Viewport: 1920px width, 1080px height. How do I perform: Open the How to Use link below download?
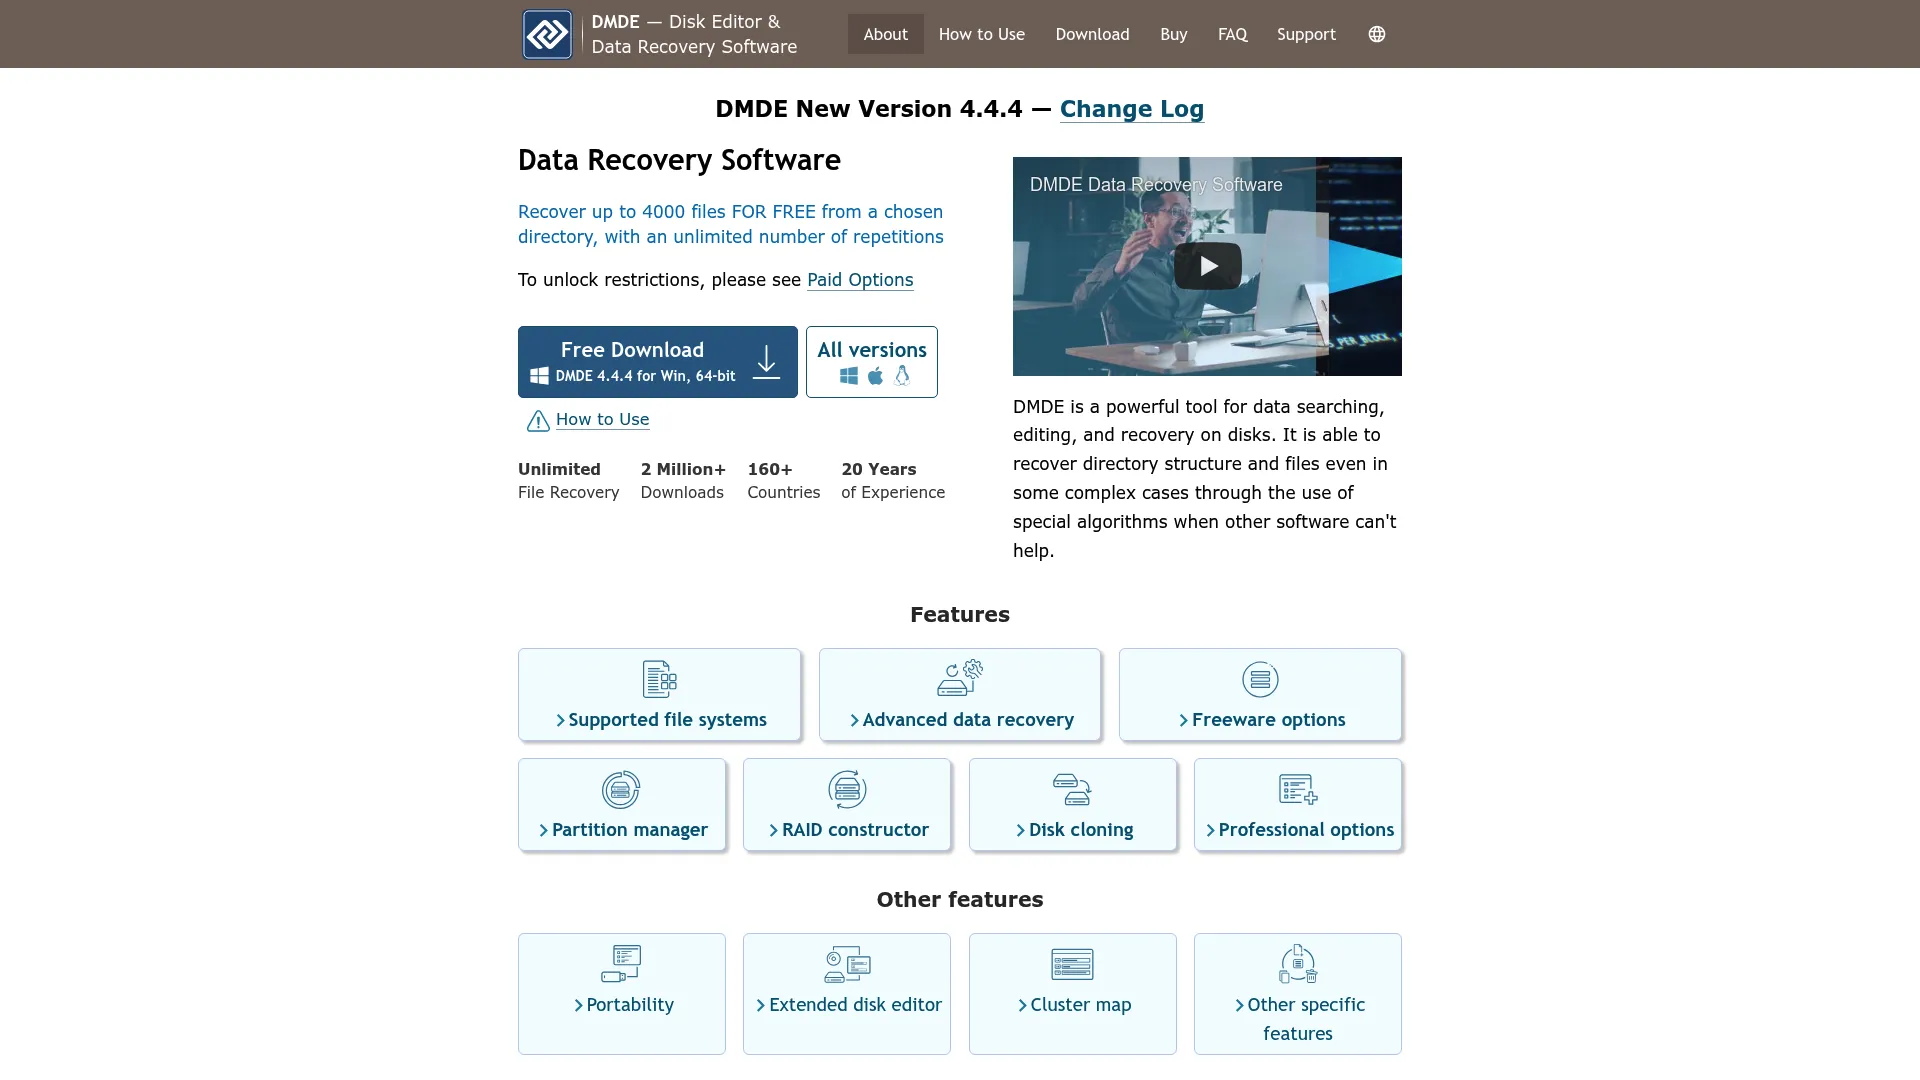602,420
